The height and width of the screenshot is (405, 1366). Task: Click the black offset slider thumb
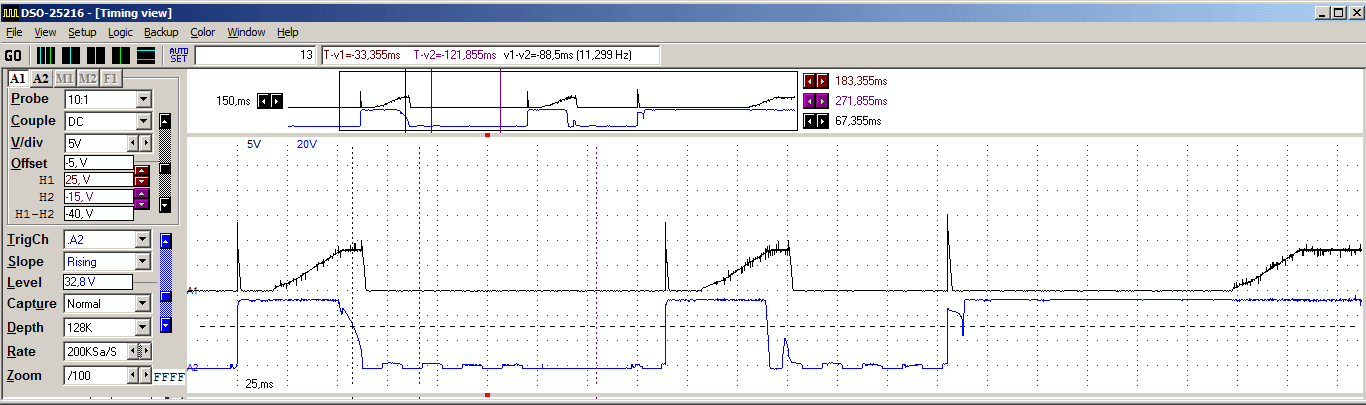tap(166, 170)
